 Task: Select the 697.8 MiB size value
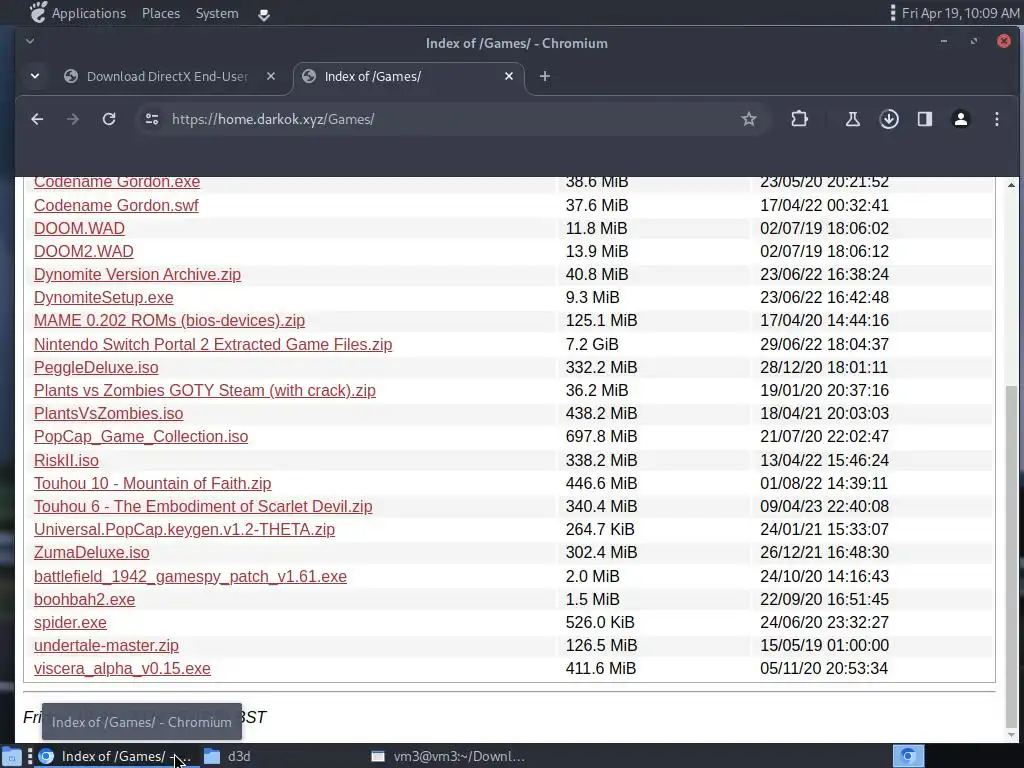coord(601,436)
